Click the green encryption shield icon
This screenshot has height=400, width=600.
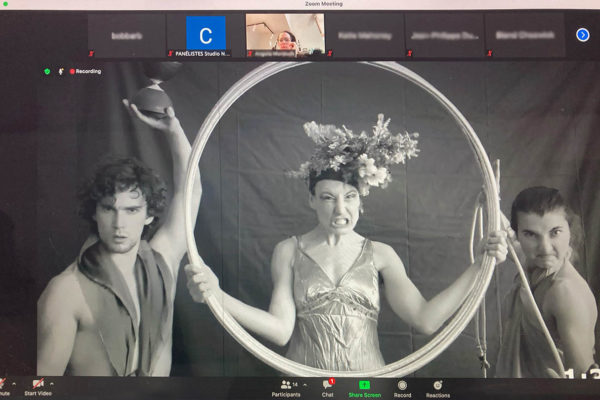coord(47,71)
